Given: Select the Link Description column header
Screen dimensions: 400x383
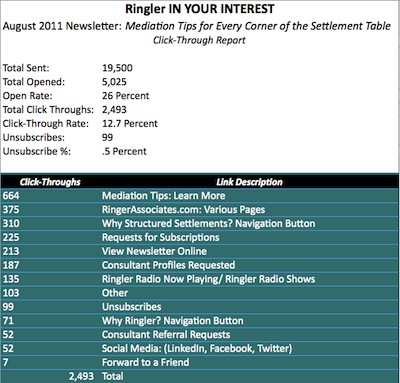Looking at the screenshot, I should tap(249, 182).
